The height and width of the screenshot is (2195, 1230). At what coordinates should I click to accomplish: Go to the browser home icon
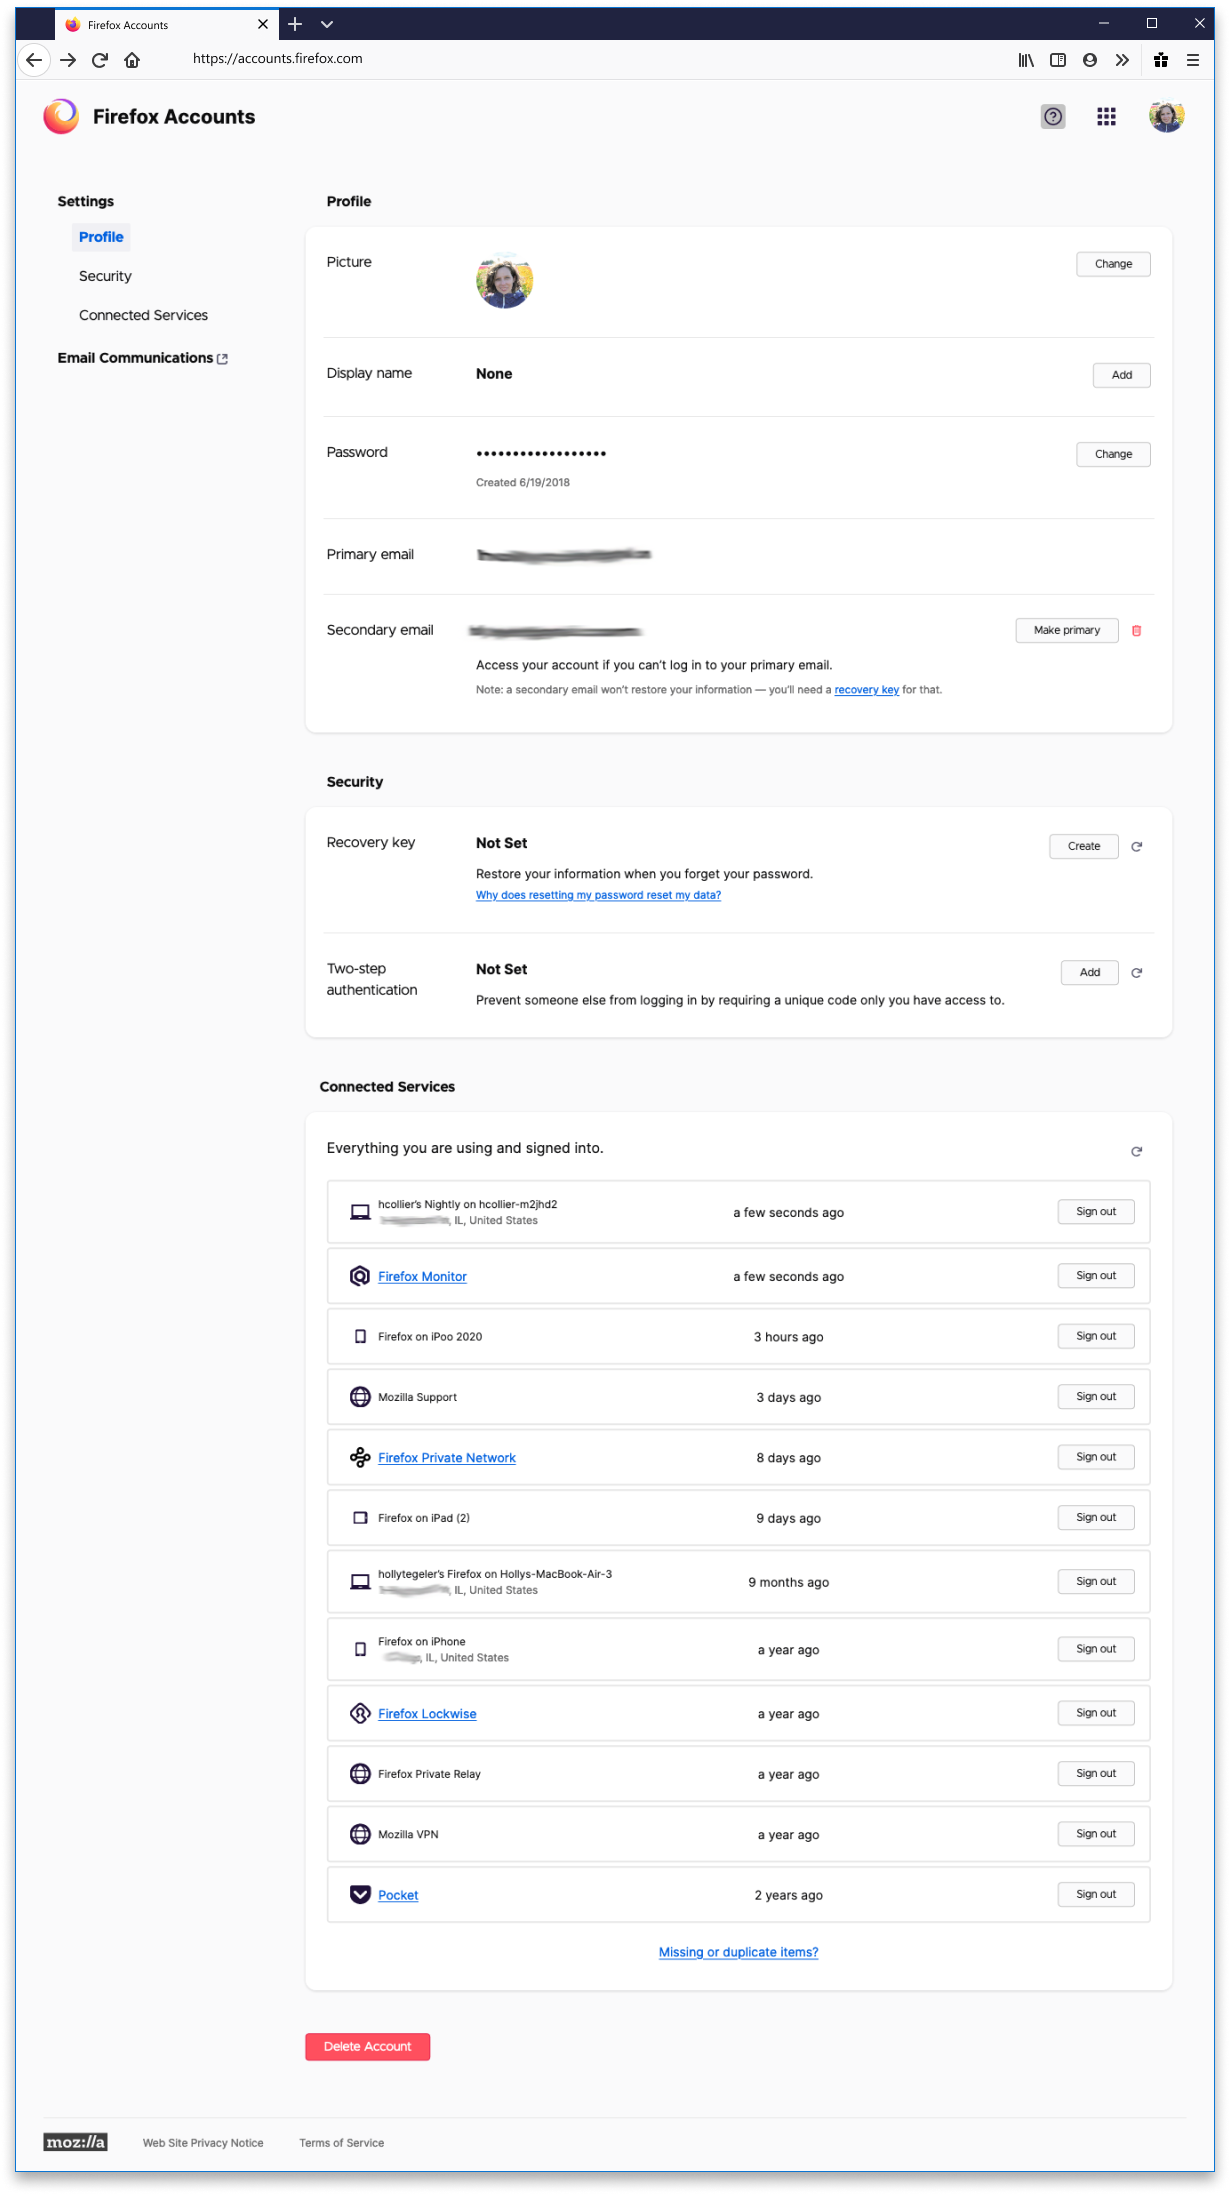(132, 60)
